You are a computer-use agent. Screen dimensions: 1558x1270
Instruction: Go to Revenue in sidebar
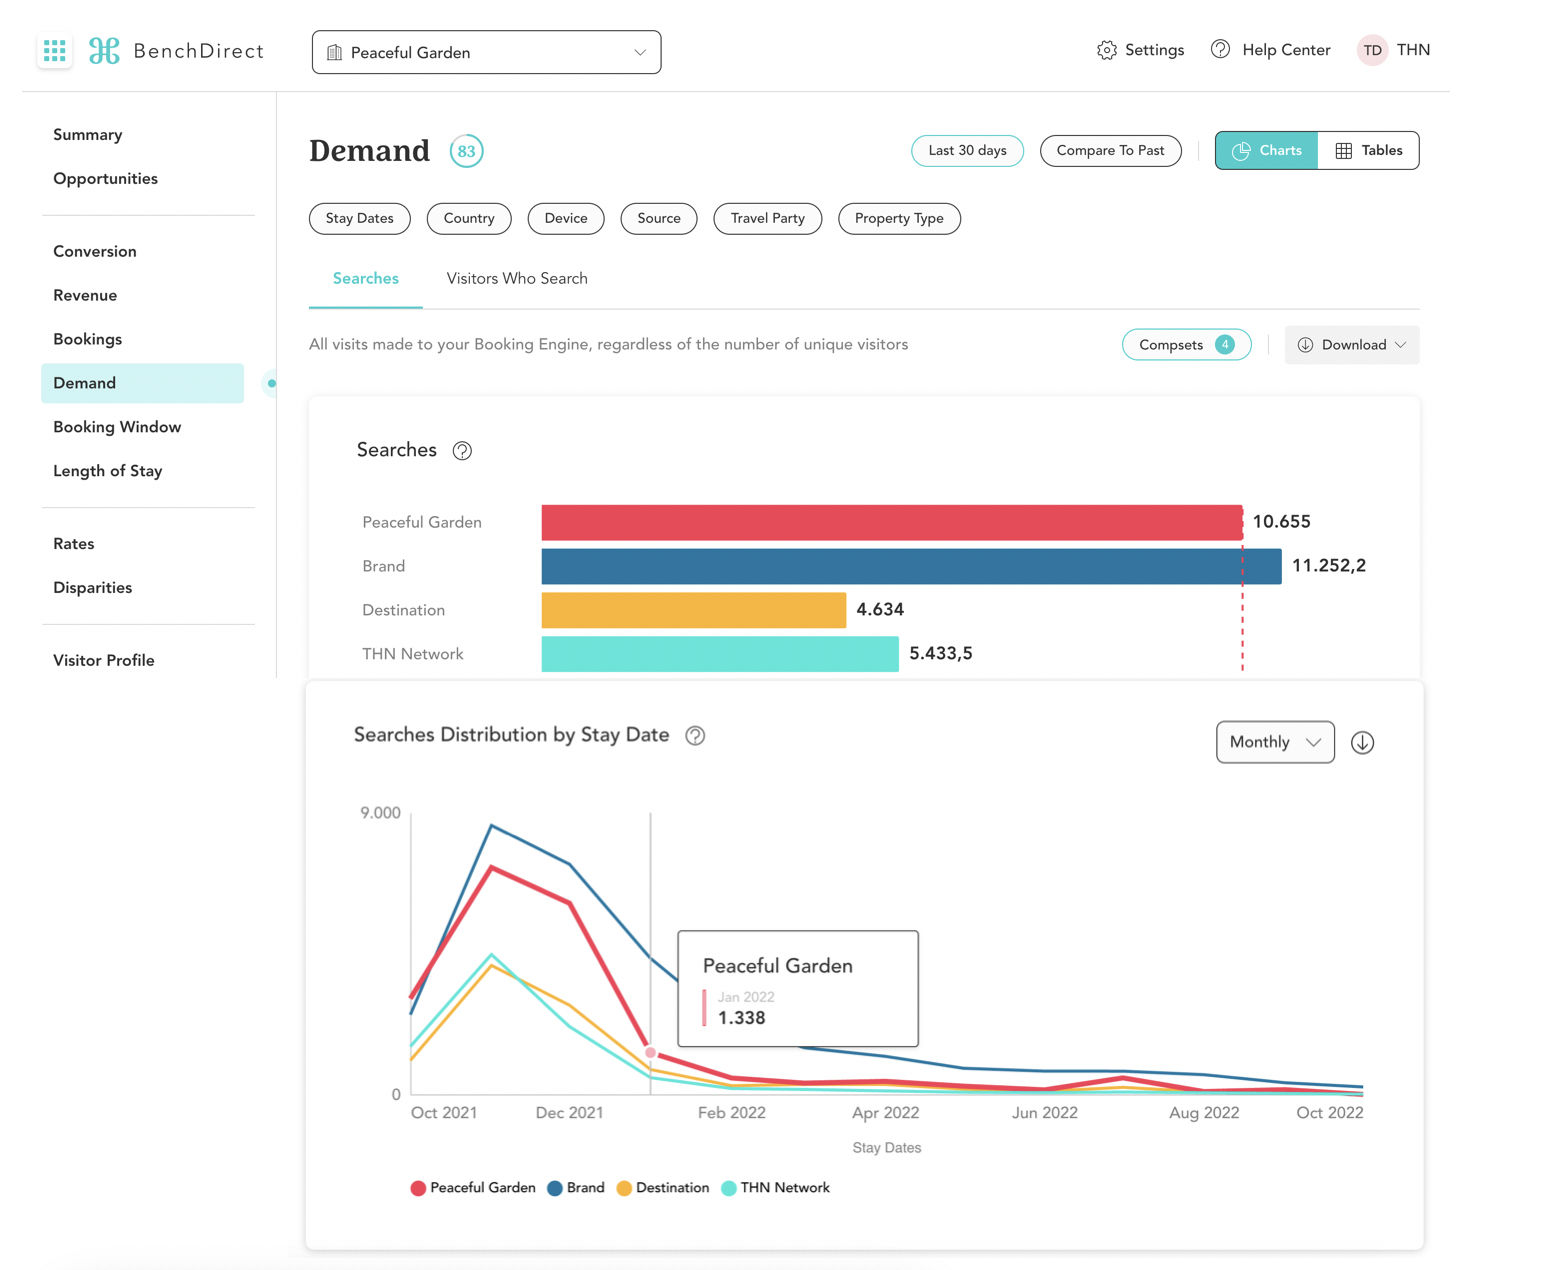coord(85,296)
